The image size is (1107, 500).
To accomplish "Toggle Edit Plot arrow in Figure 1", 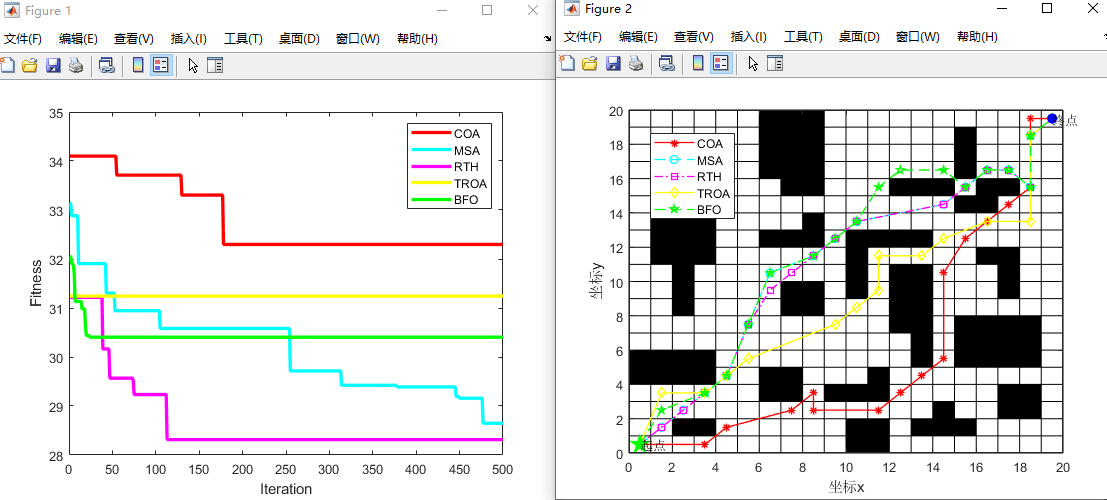I will pos(192,66).
